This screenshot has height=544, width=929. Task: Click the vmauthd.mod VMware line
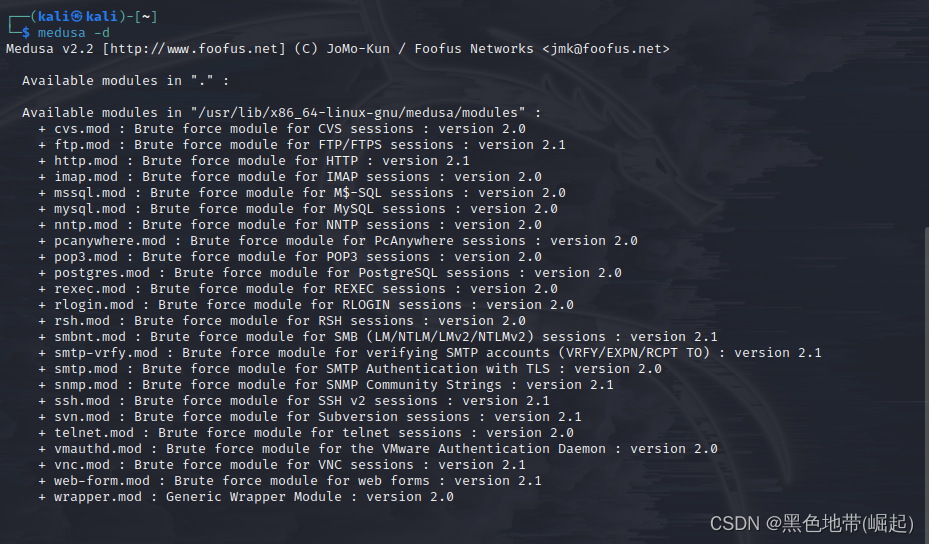tap(378, 449)
